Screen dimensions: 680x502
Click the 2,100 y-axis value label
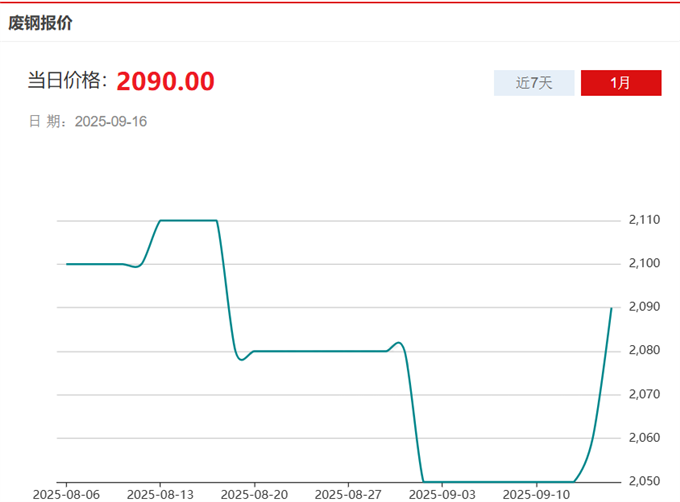[x=645, y=263]
